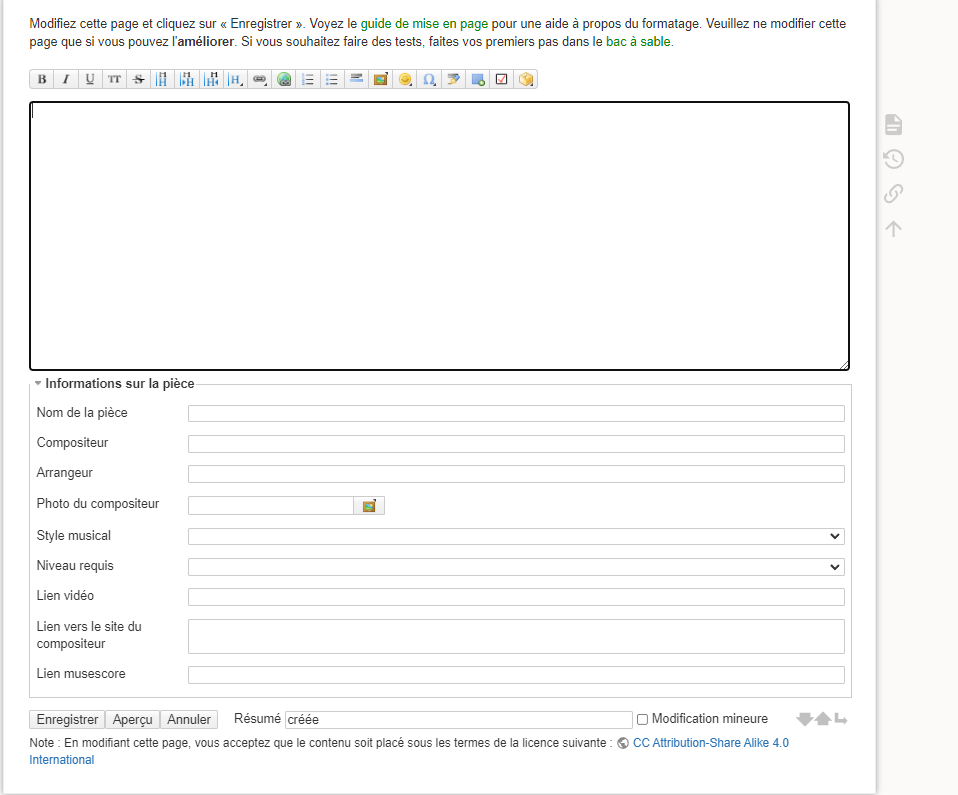Screen dimensions: 958x795
Task: Click the Lien musescore input field
Action: click(516, 675)
